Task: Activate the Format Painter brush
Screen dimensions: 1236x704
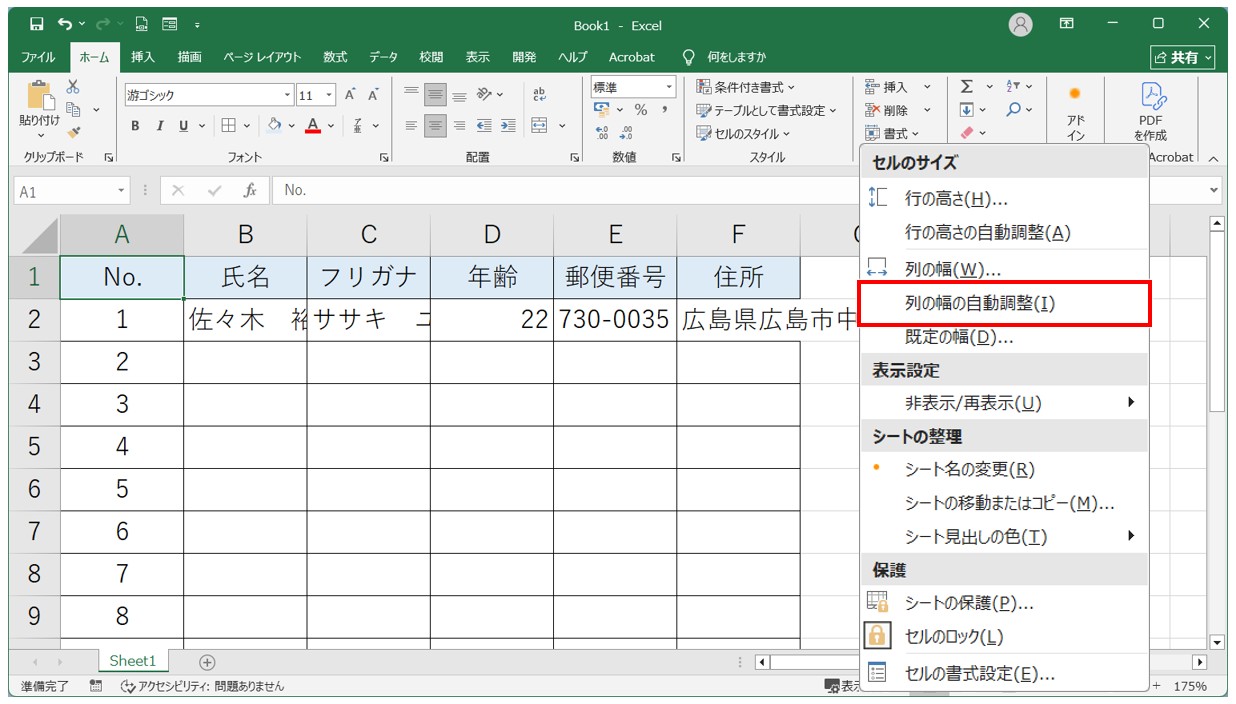Action: click(73, 131)
